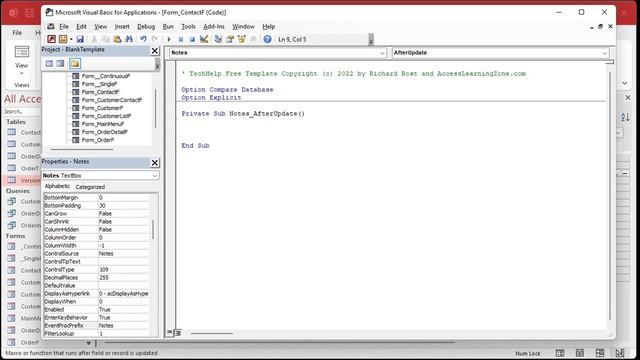The height and width of the screenshot is (360, 640).
Task: Toggle View Object button in Project panel
Action: 60,64
